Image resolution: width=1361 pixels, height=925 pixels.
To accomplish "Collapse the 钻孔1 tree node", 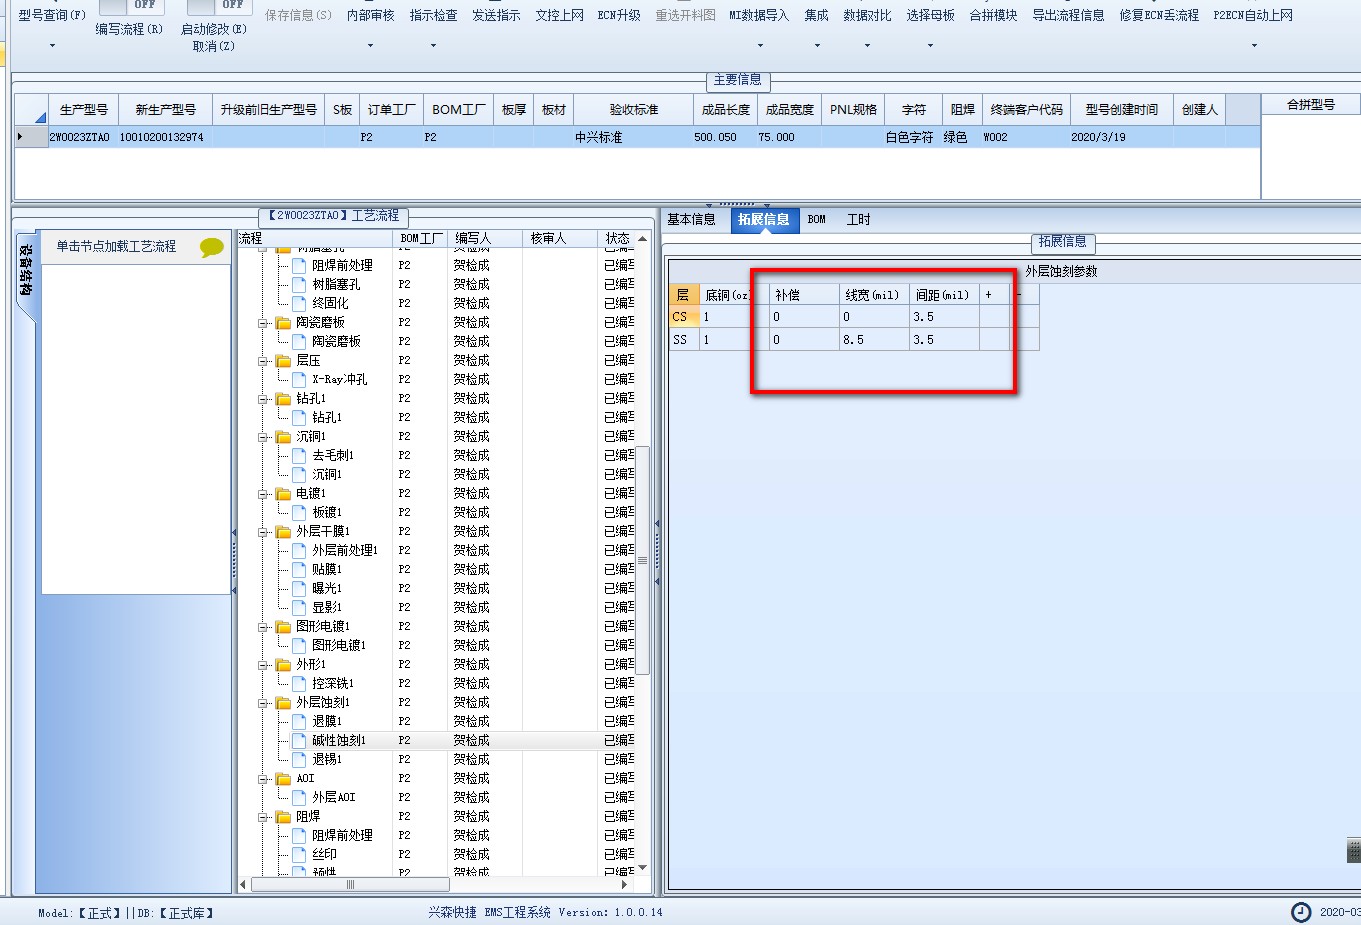I will tap(264, 398).
